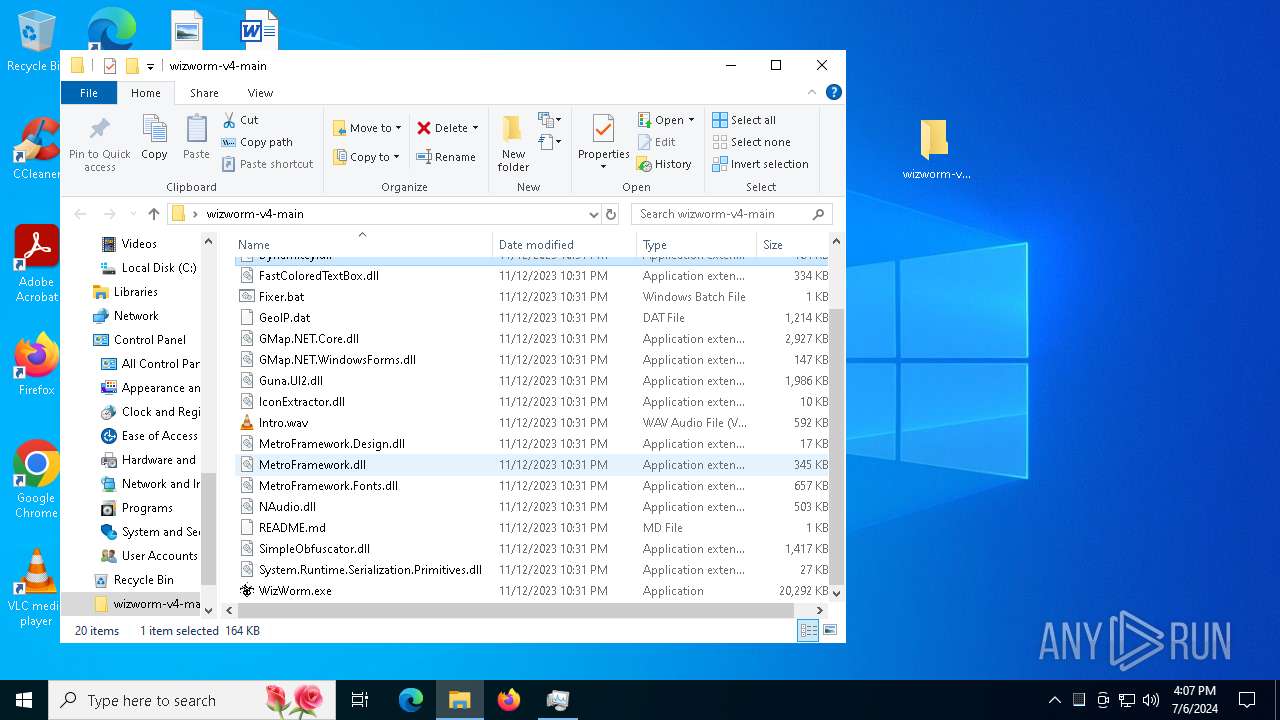The height and width of the screenshot is (720, 1280).
Task: Pin folder to Quick access
Action: [x=99, y=144]
